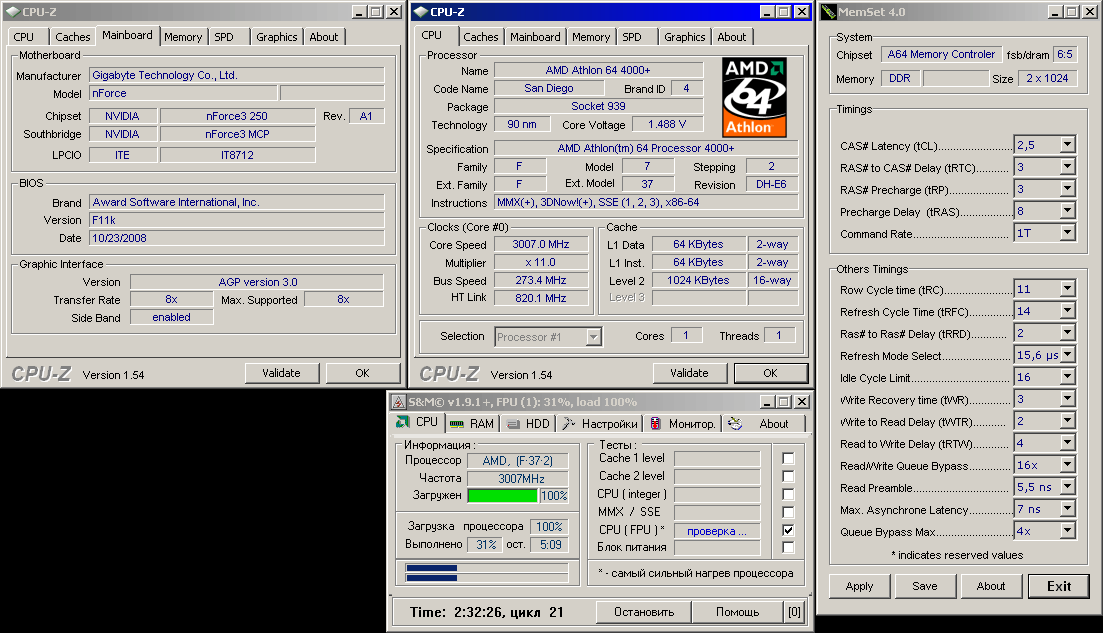Open Ras# to Ras# Delay (tRRD) dropdown
This screenshot has height=633, width=1103.
pos(1067,333)
